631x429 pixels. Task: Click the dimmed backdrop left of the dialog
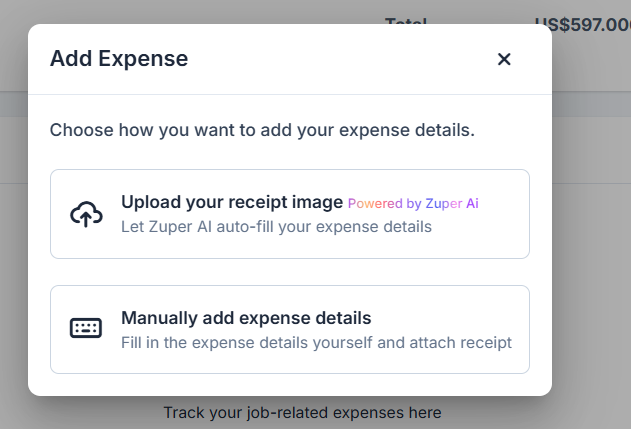click(x=14, y=250)
